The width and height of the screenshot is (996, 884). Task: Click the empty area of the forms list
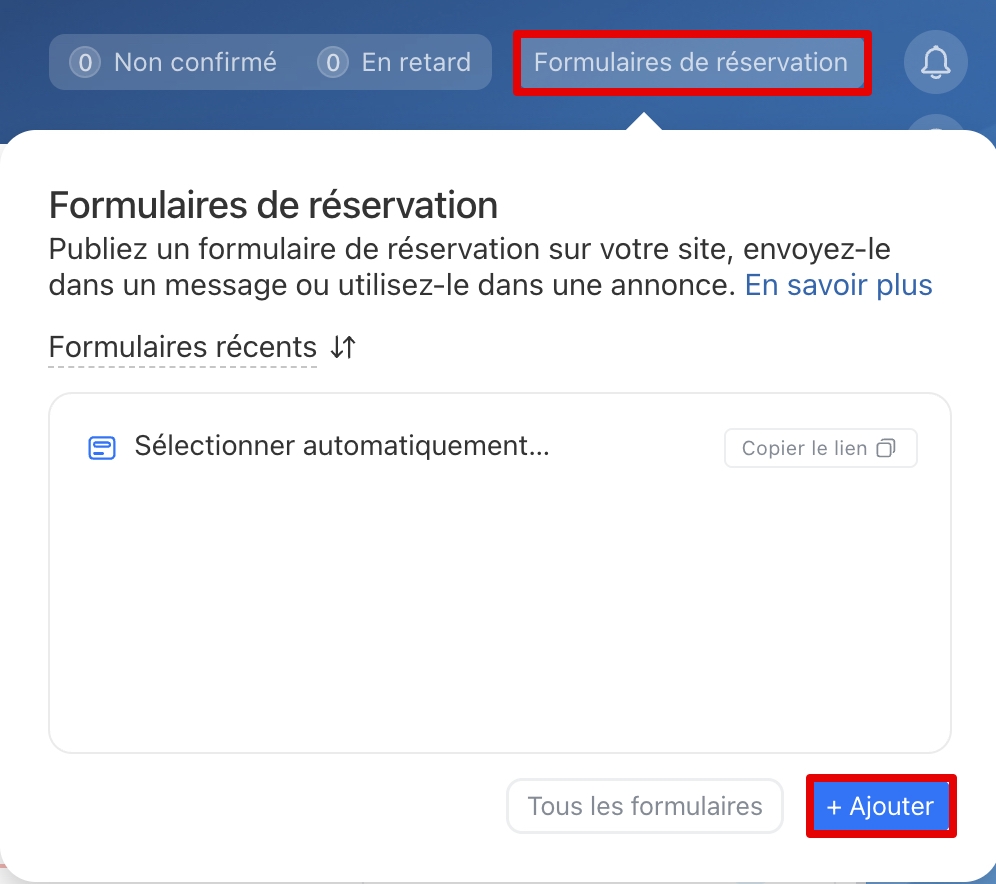coord(500,620)
